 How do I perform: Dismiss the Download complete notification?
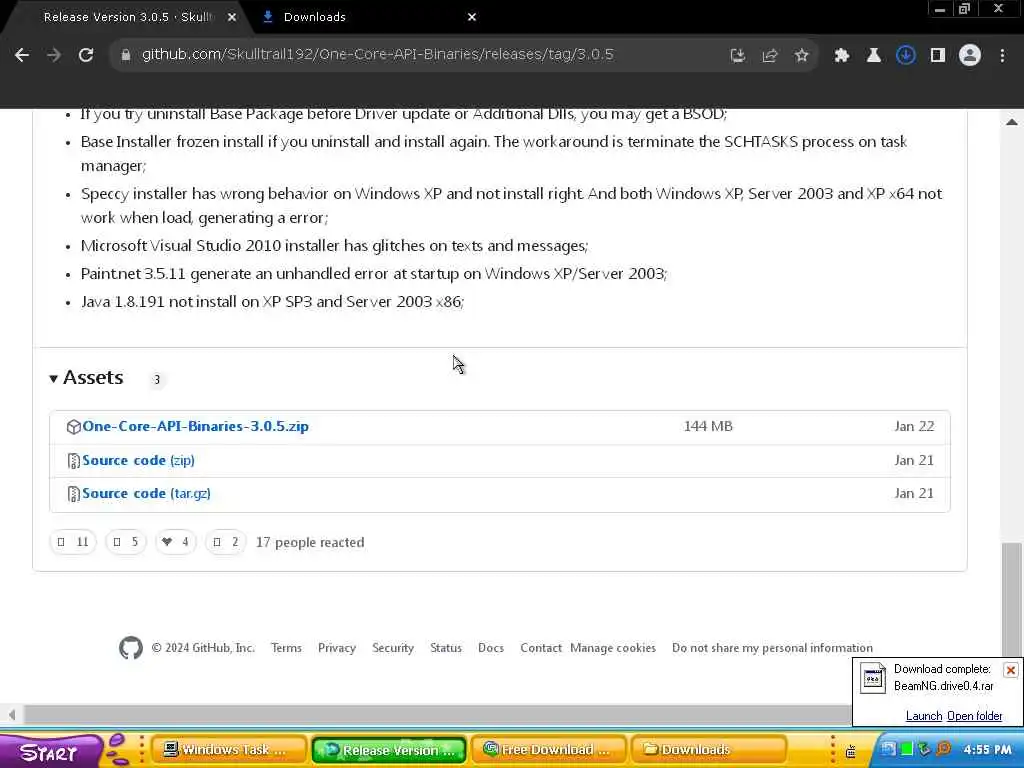(x=1010, y=670)
